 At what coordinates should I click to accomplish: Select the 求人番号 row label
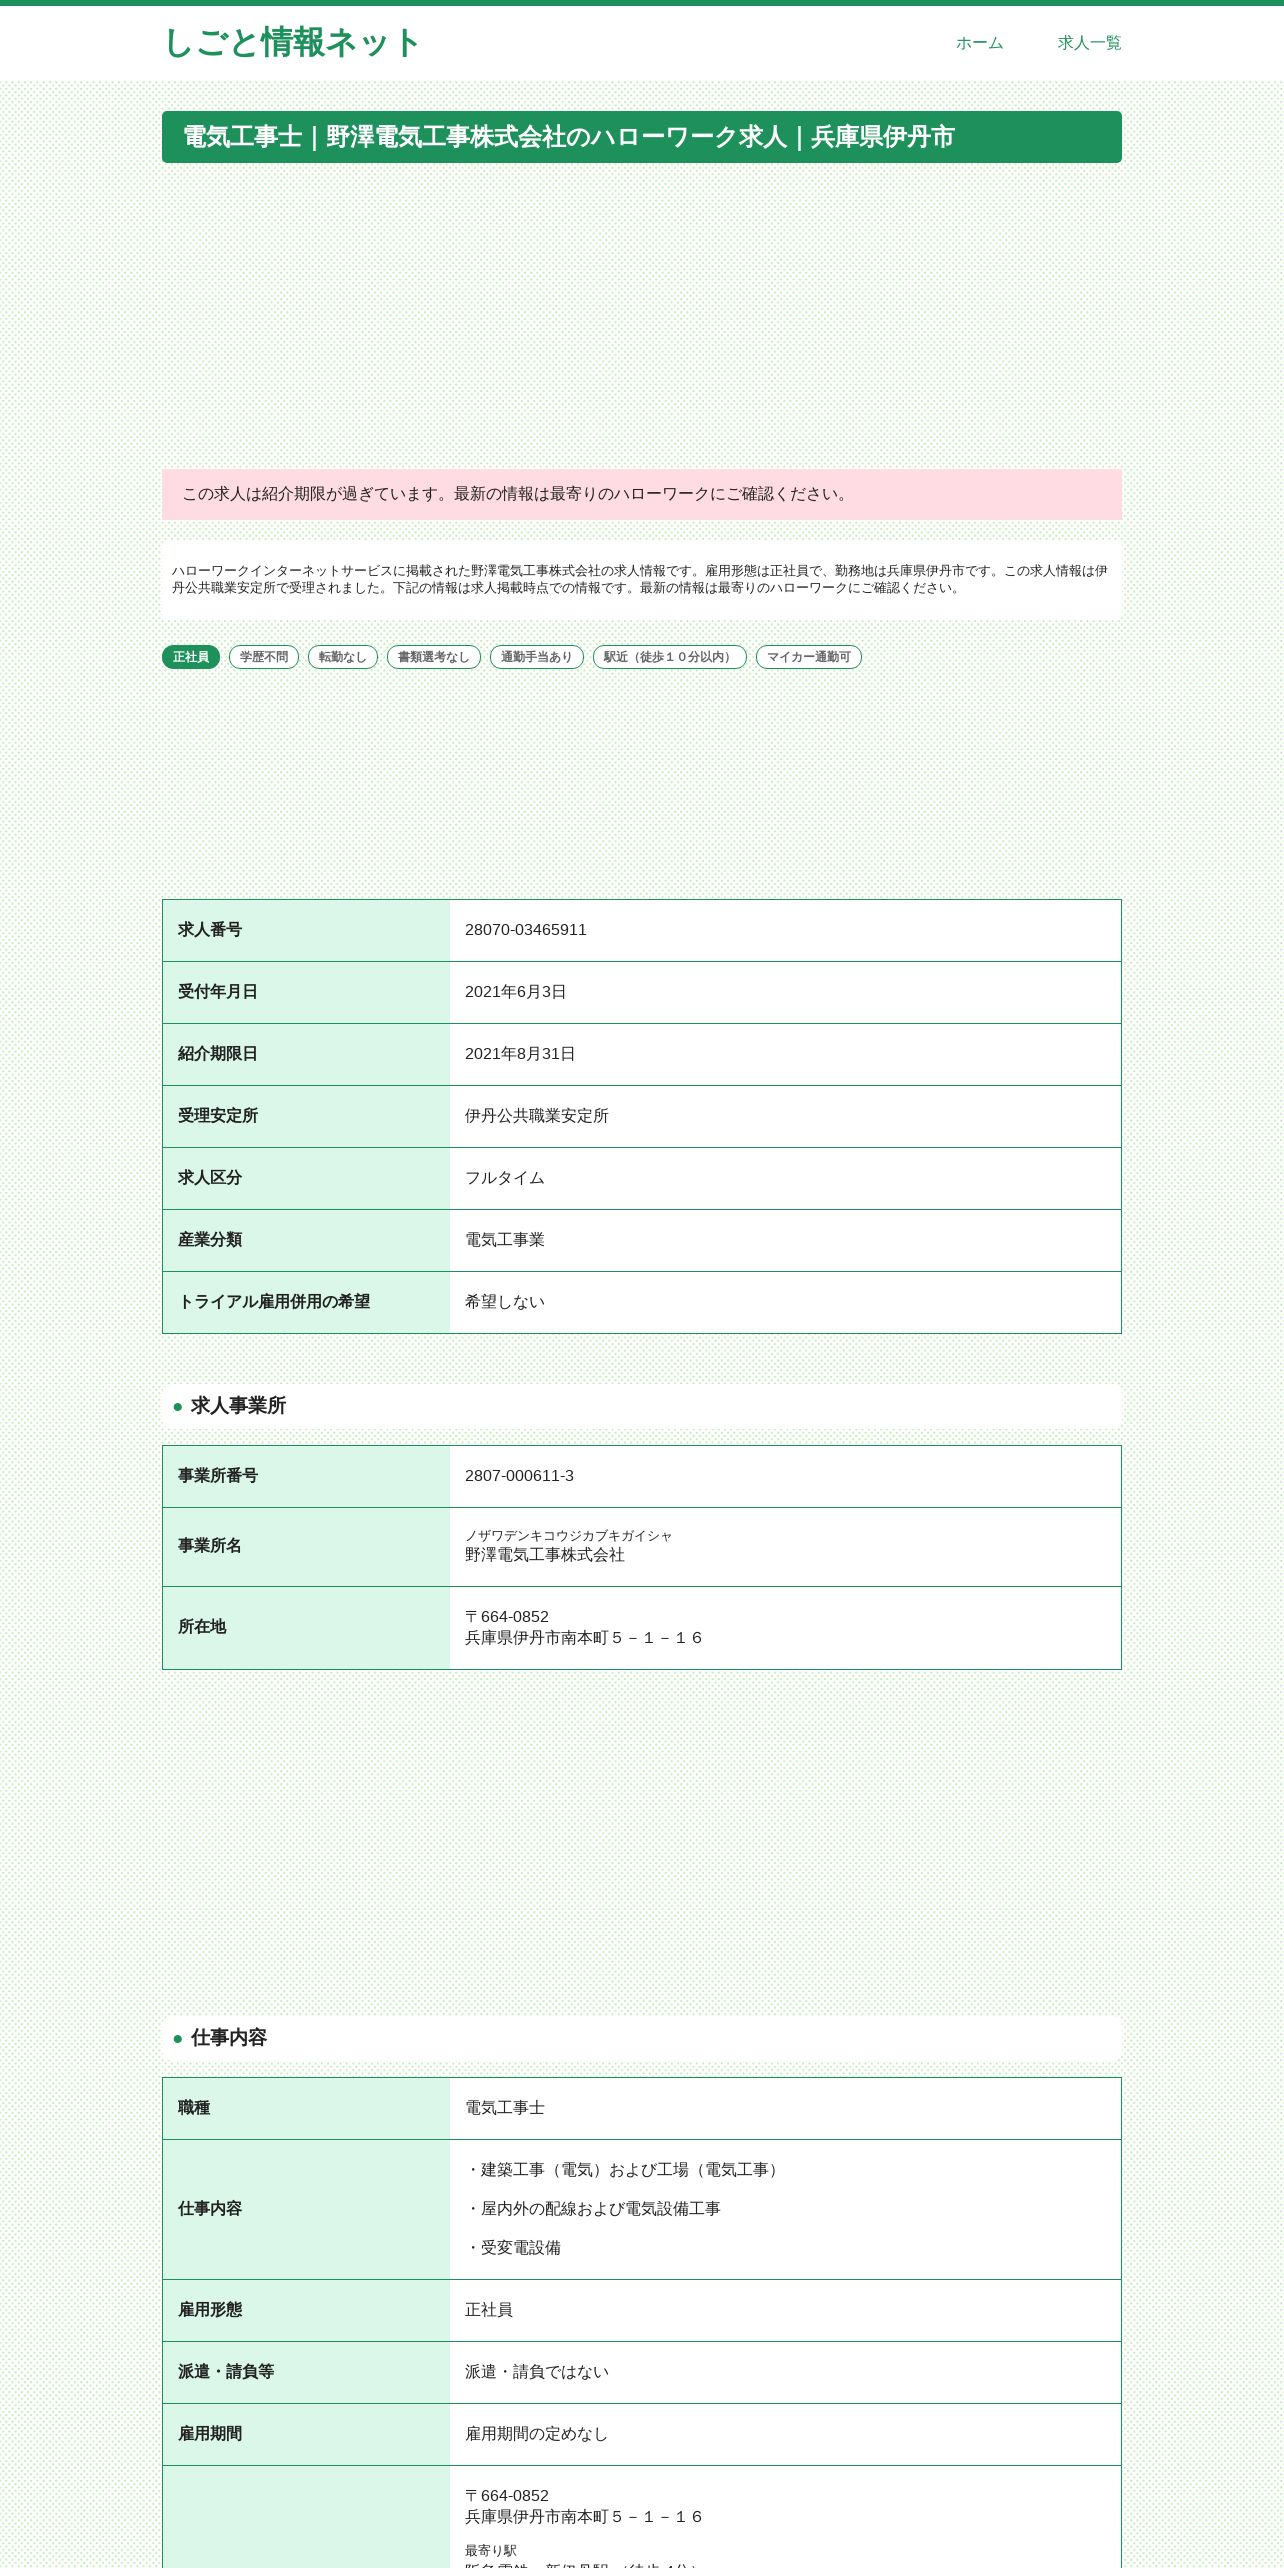(210, 930)
